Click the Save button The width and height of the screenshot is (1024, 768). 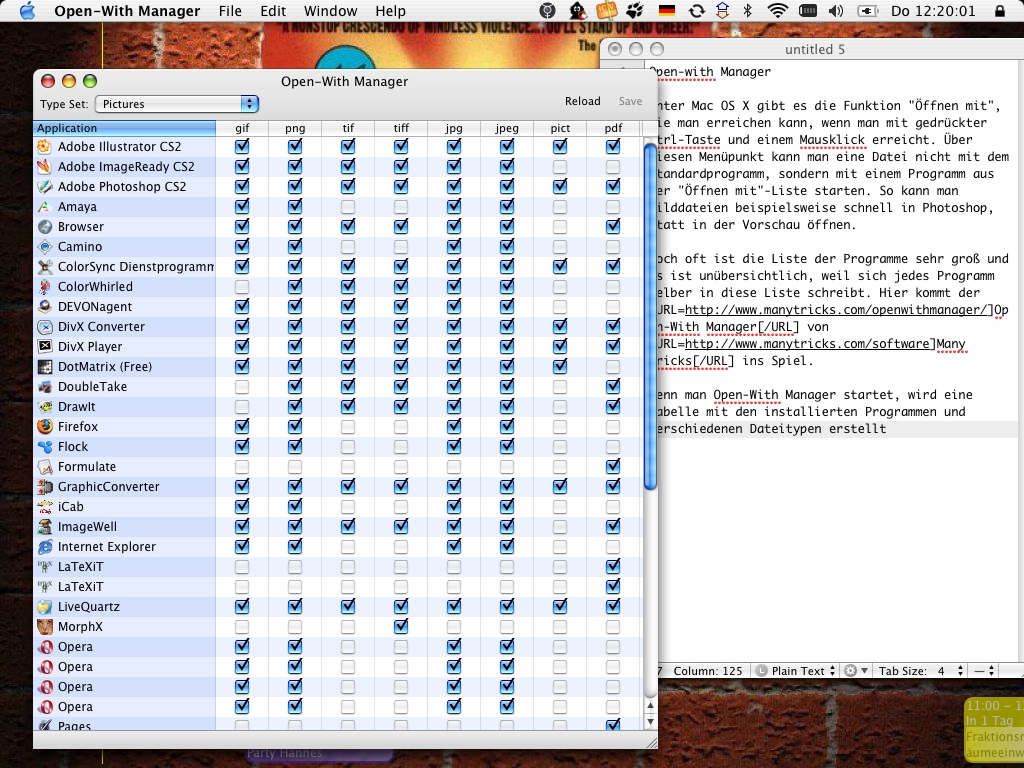(x=630, y=101)
